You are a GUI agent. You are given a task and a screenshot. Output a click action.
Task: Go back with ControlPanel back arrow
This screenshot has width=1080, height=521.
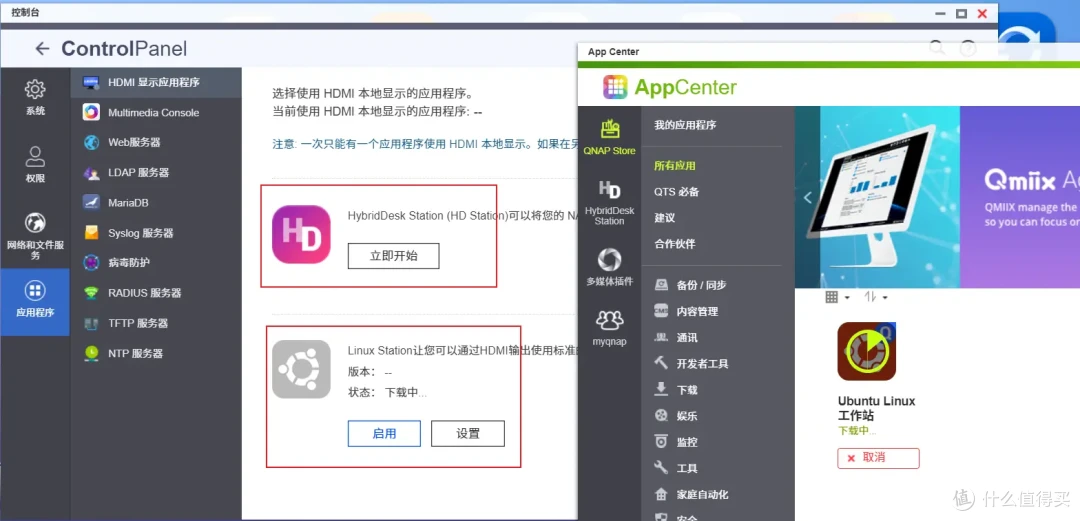pyautogui.click(x=43, y=48)
